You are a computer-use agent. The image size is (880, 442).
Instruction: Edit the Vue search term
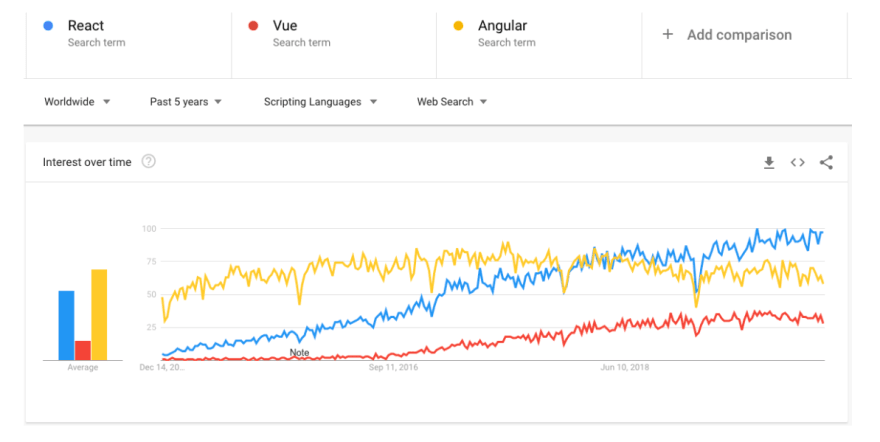click(334, 45)
